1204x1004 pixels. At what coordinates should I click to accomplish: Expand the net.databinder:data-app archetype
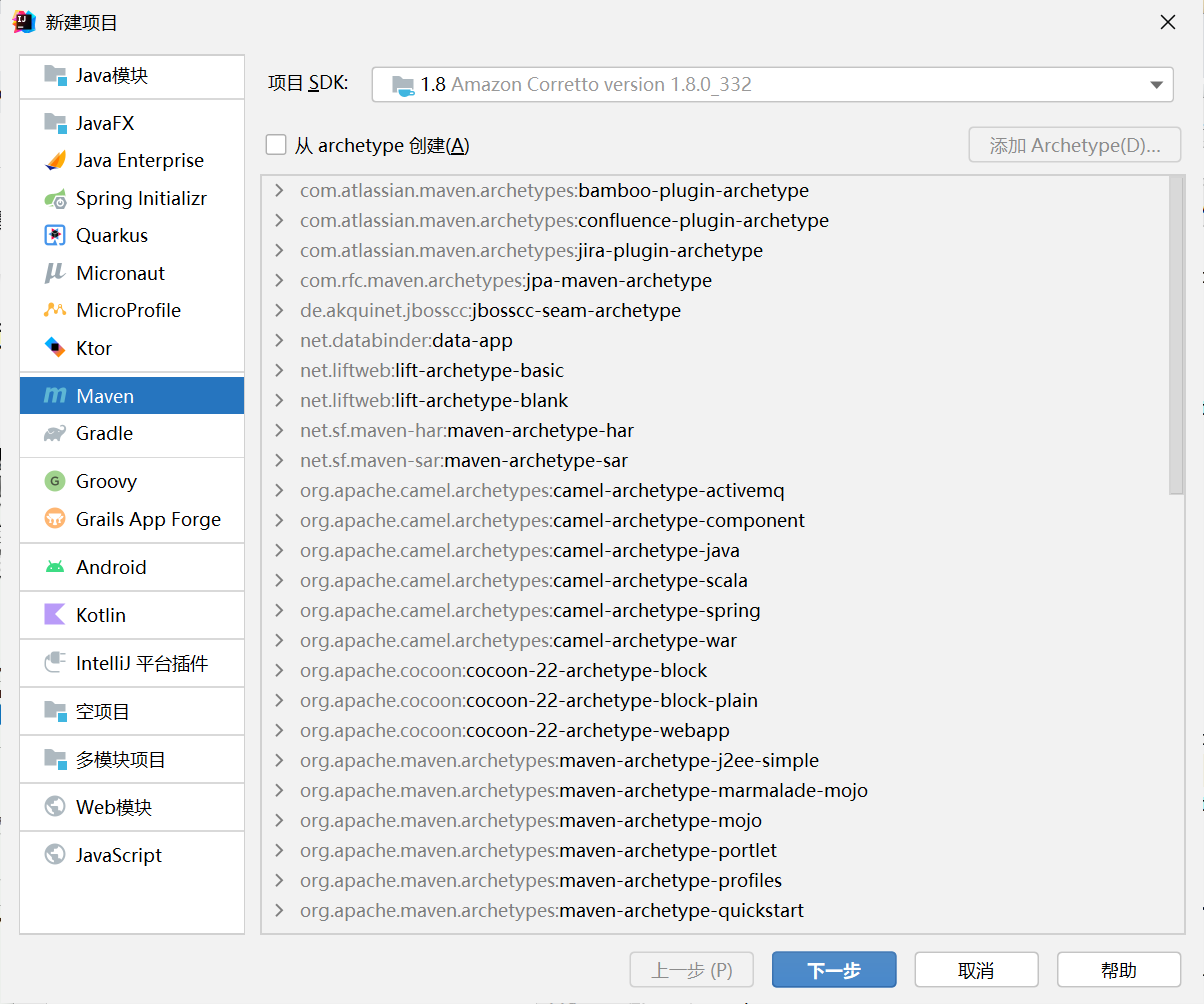point(280,340)
